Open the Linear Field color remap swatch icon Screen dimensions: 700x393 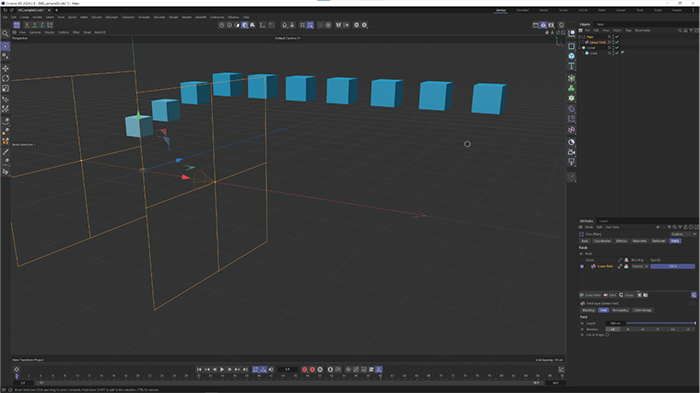626,266
